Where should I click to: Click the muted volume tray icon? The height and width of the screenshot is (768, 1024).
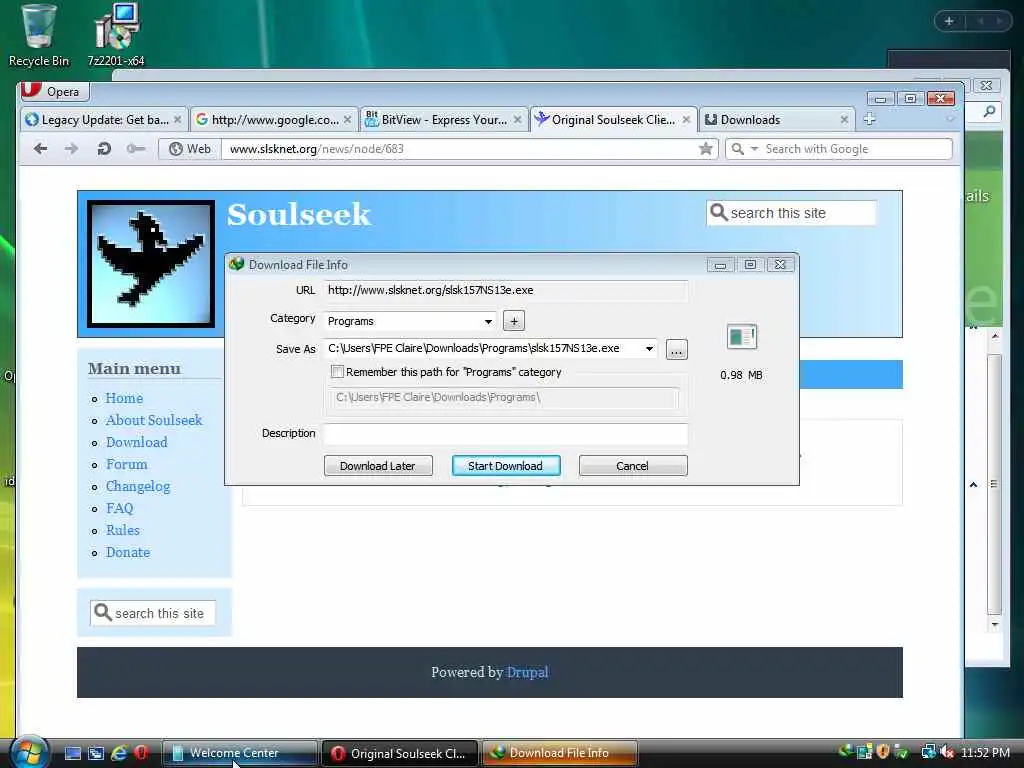pyautogui.click(x=946, y=752)
